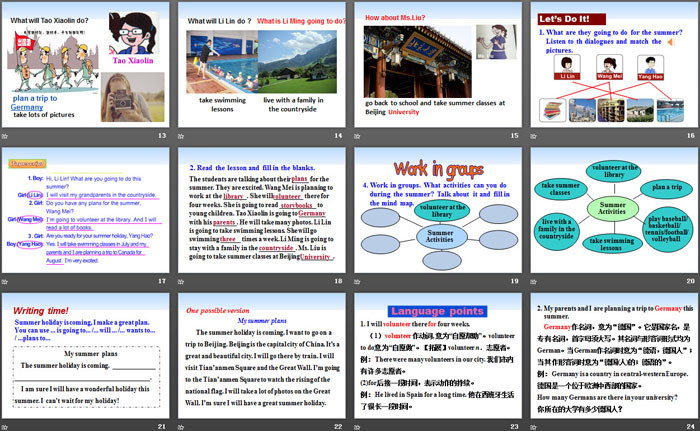Image resolution: width=700 pixels, height=431 pixels.
Task: Select the 'Language points' slide thumbnail
Action: (x=438, y=356)
